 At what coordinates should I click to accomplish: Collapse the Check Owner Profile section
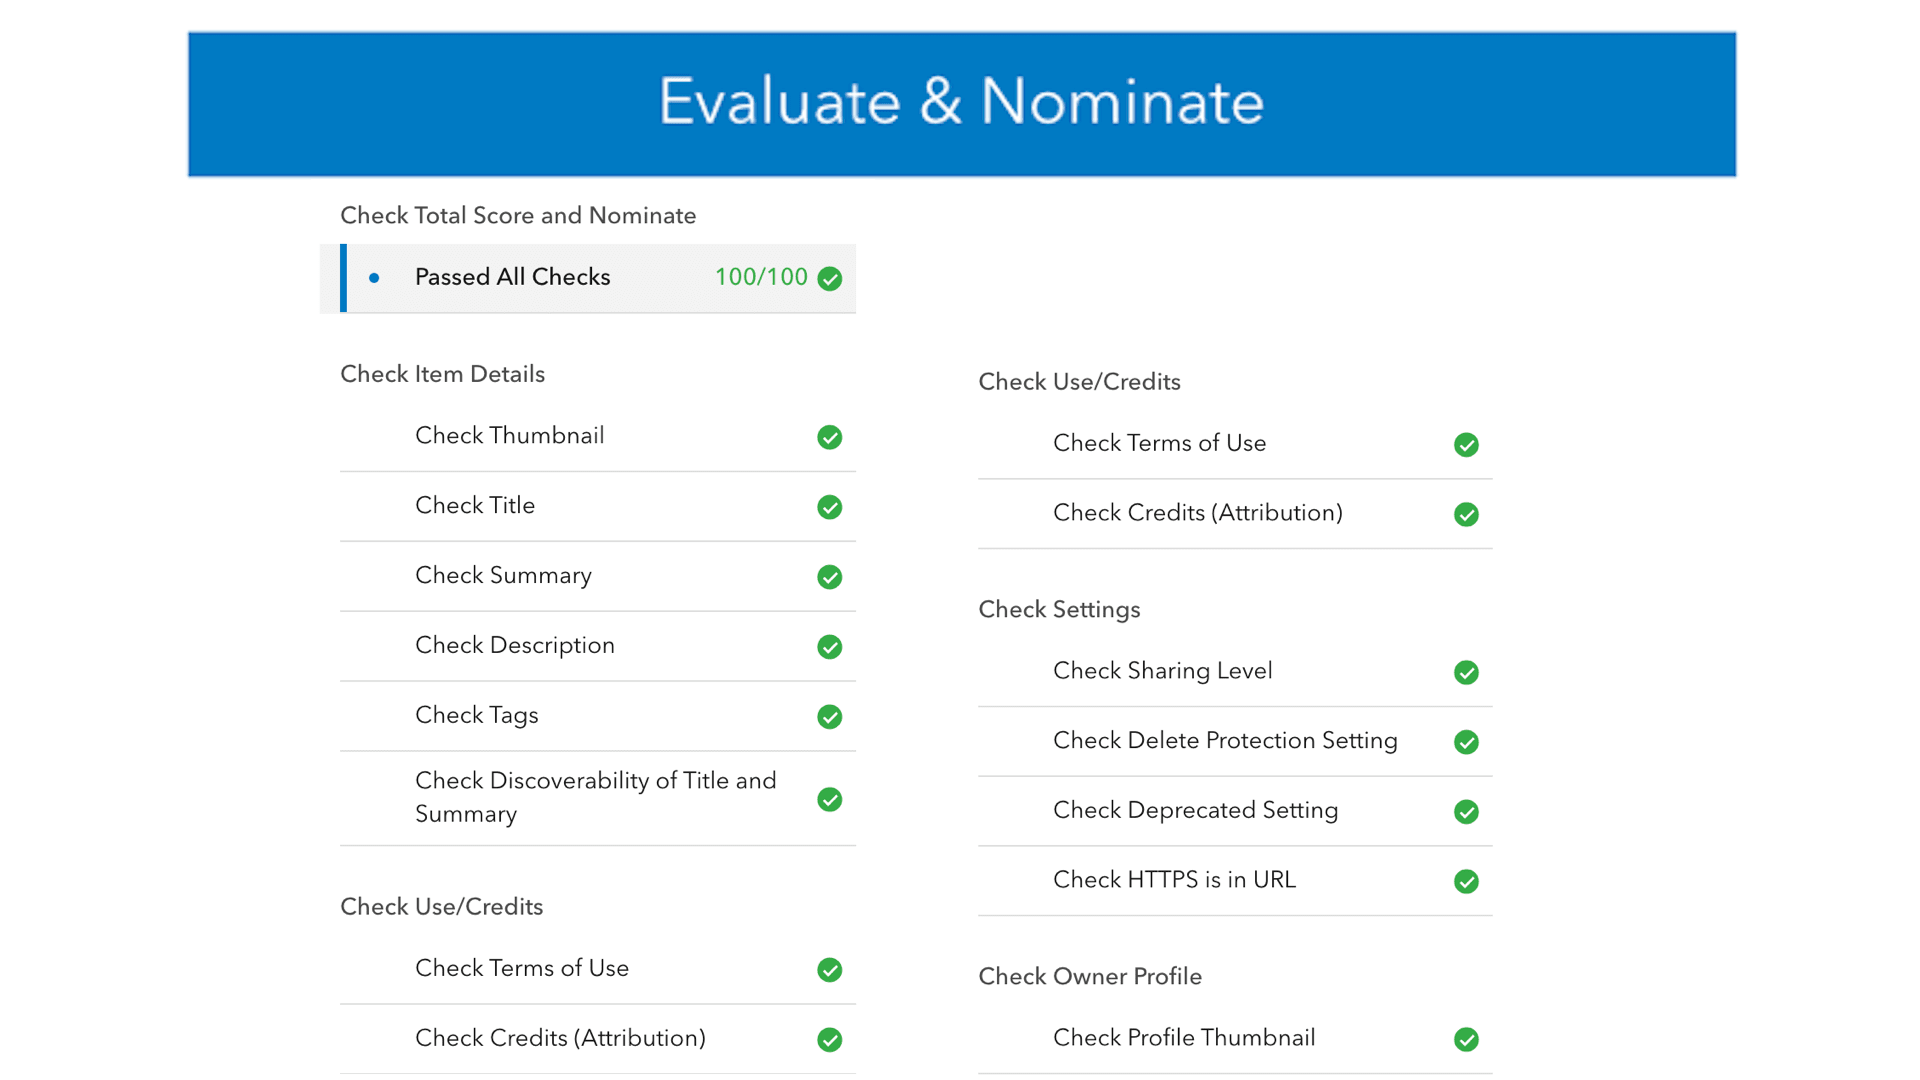[1090, 976]
